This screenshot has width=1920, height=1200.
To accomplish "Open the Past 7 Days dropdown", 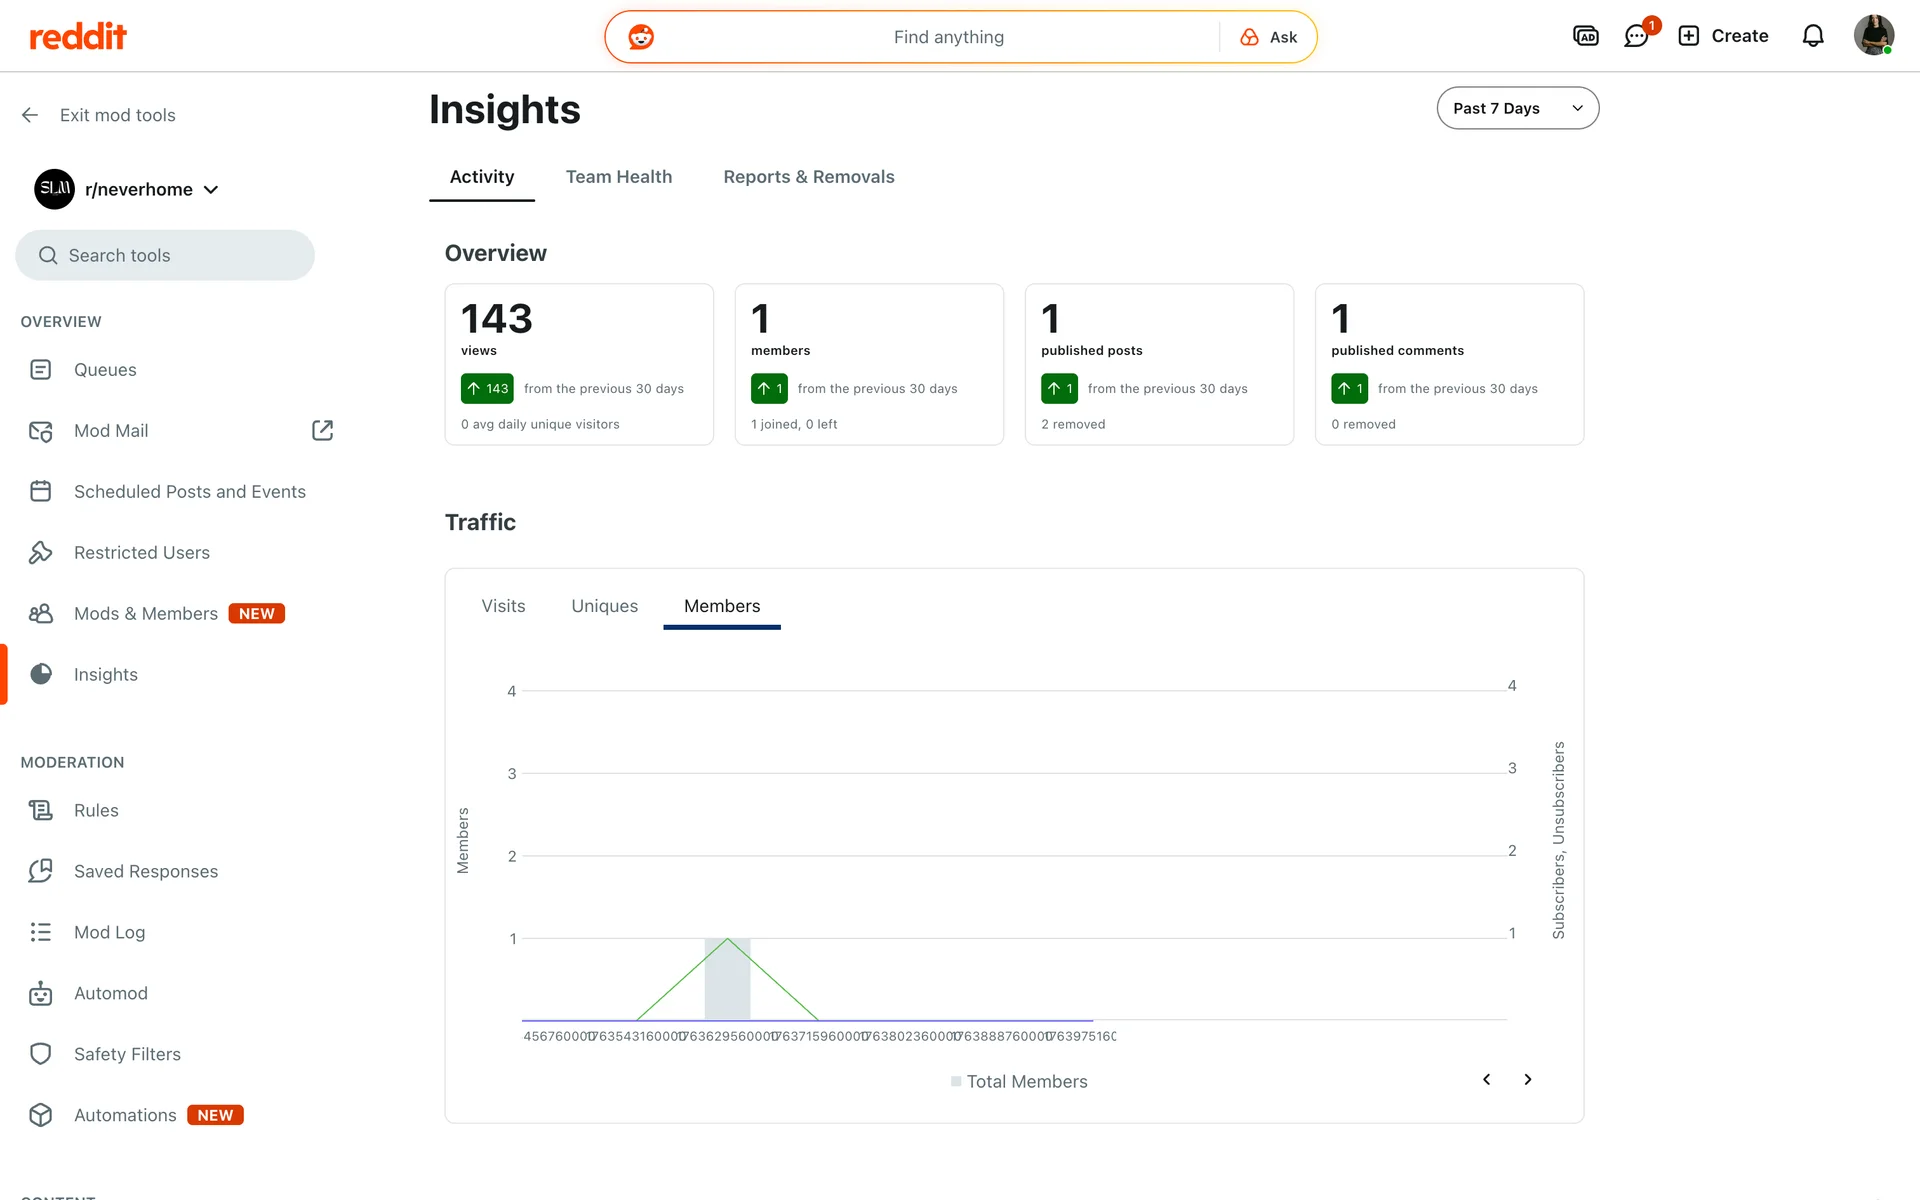I will coord(1517,108).
